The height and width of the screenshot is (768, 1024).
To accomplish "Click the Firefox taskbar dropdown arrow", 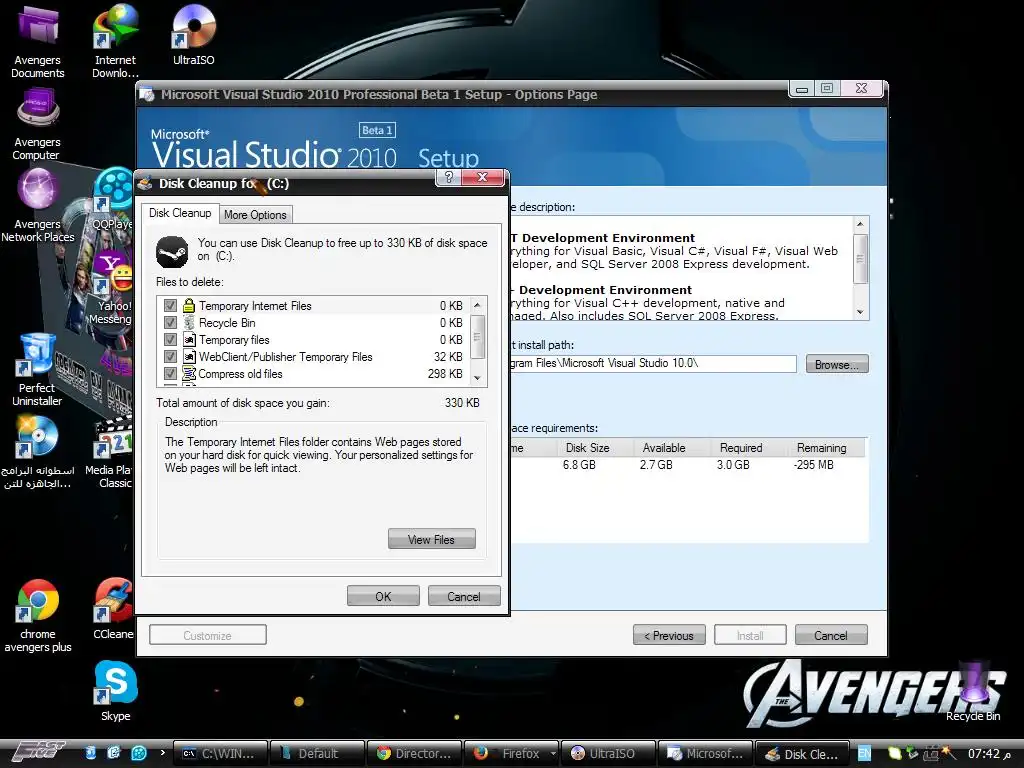I will 552,753.
